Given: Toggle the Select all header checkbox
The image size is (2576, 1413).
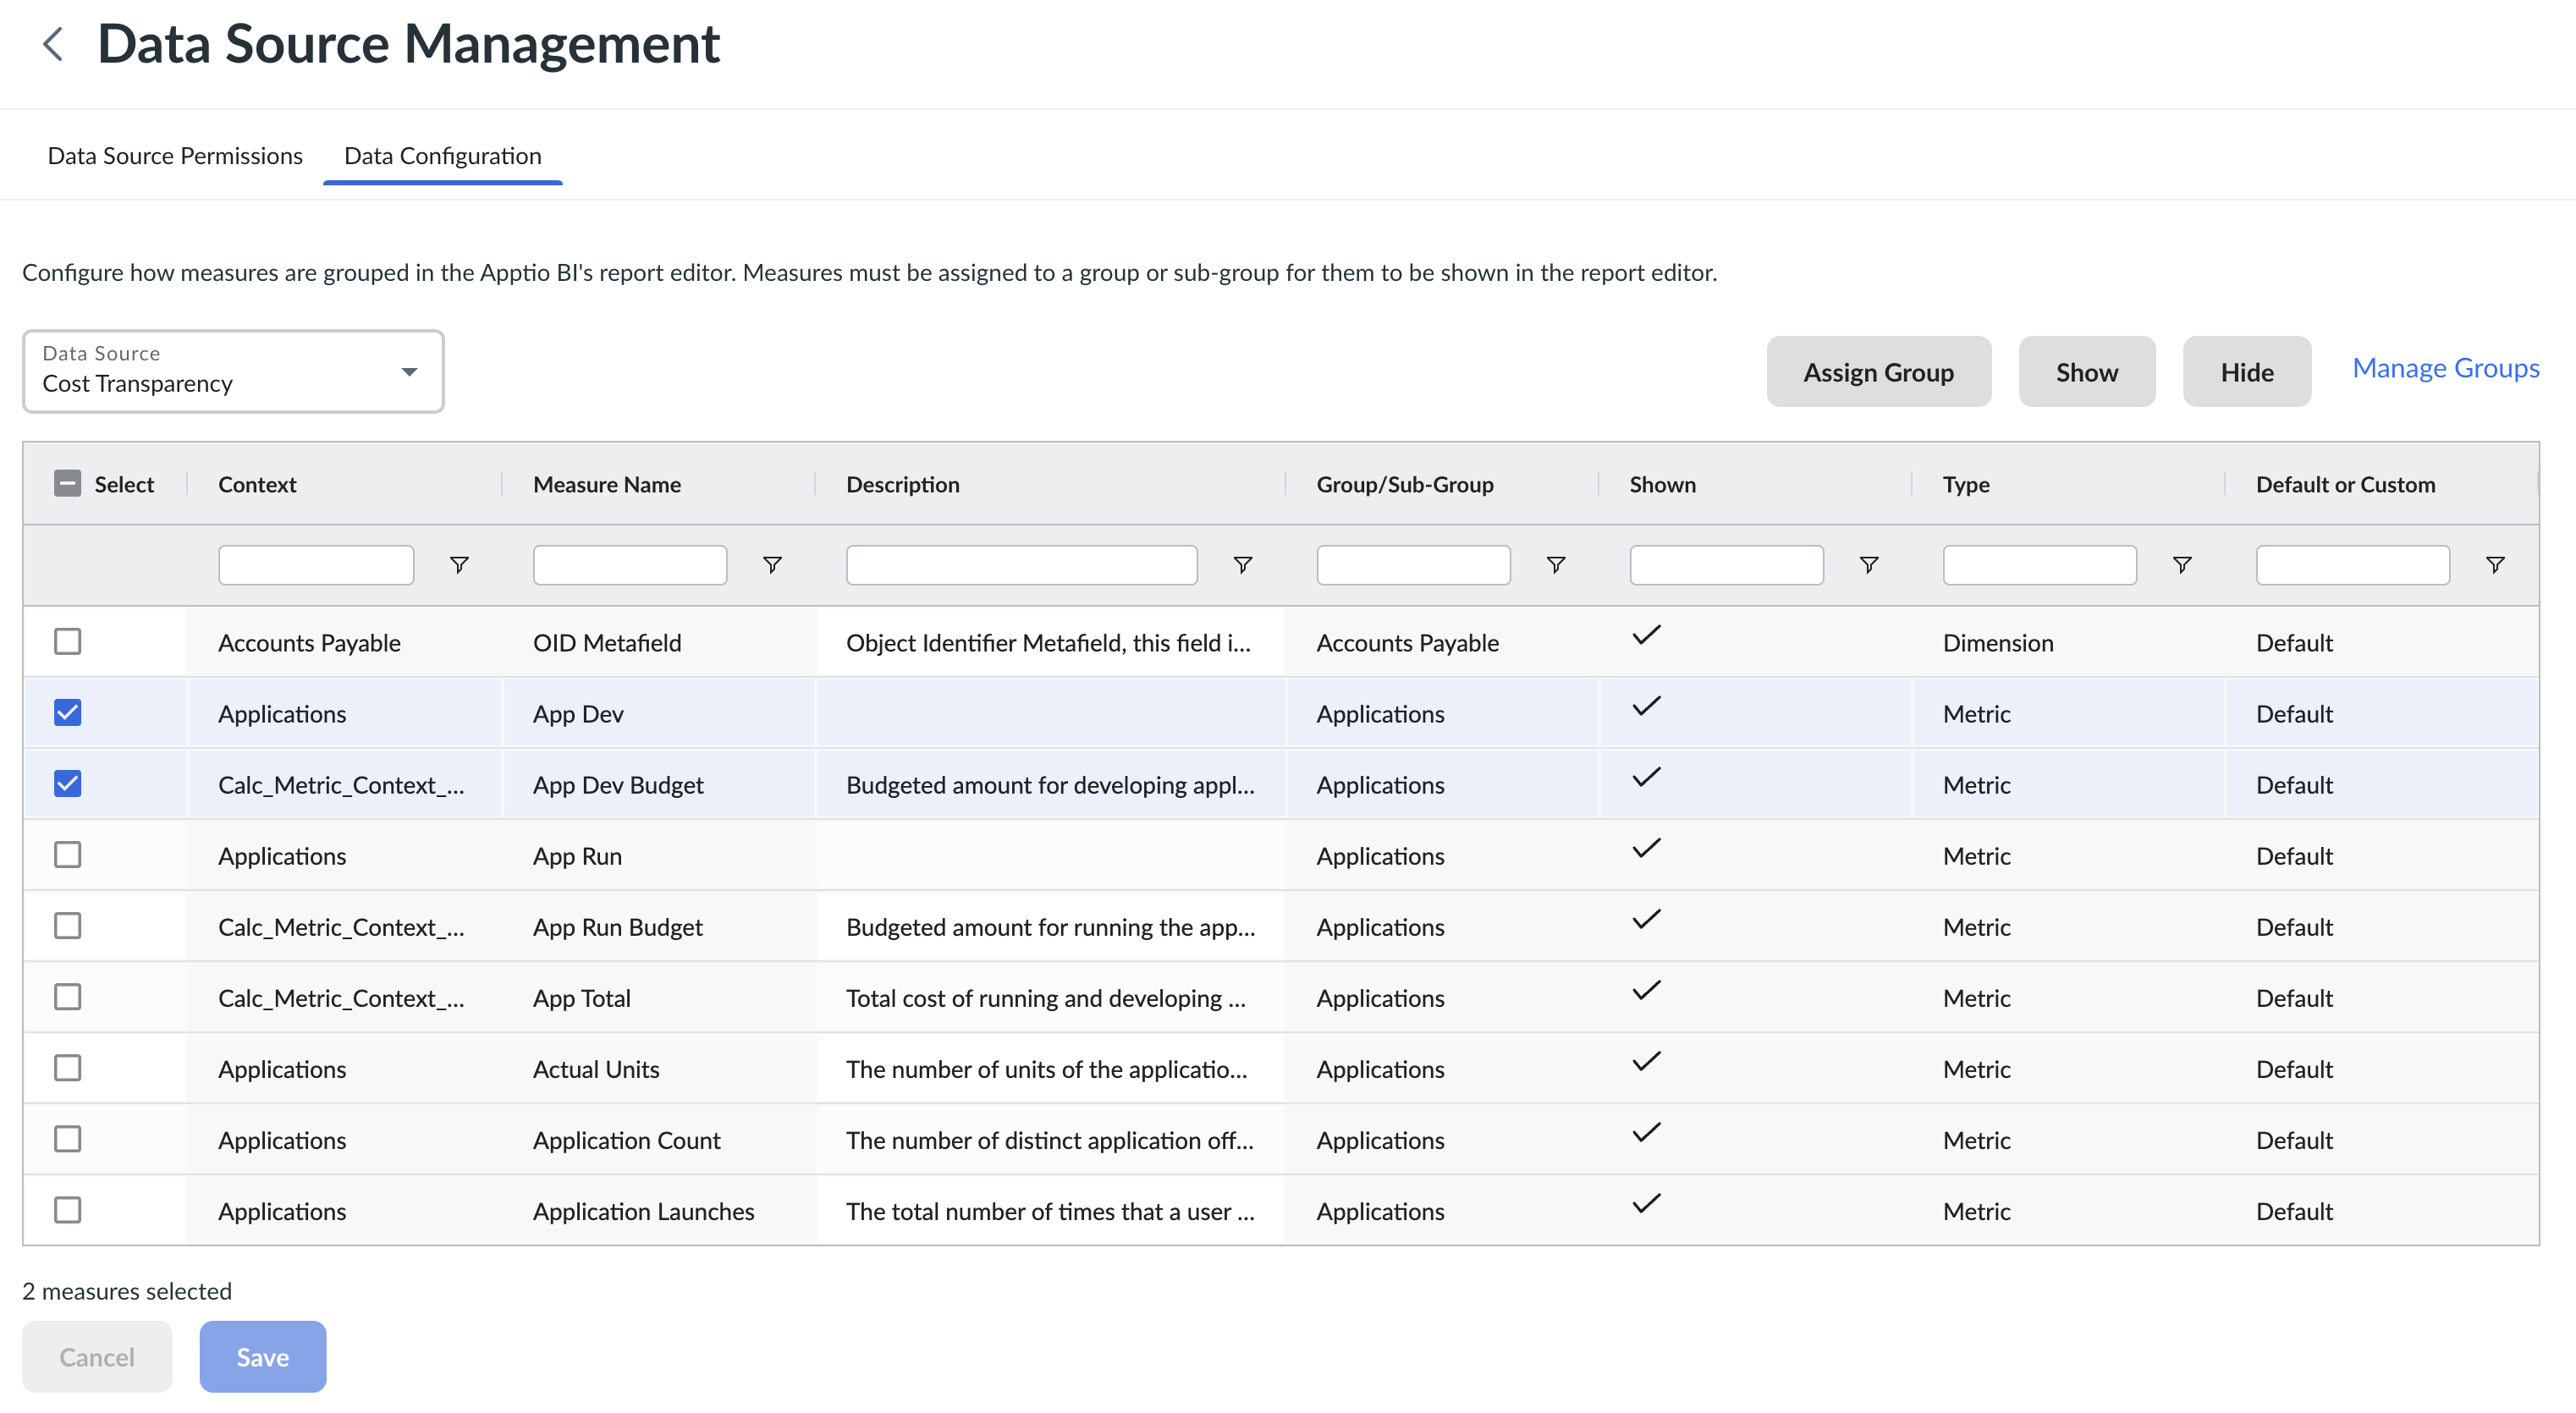Looking at the screenshot, I should 67,484.
